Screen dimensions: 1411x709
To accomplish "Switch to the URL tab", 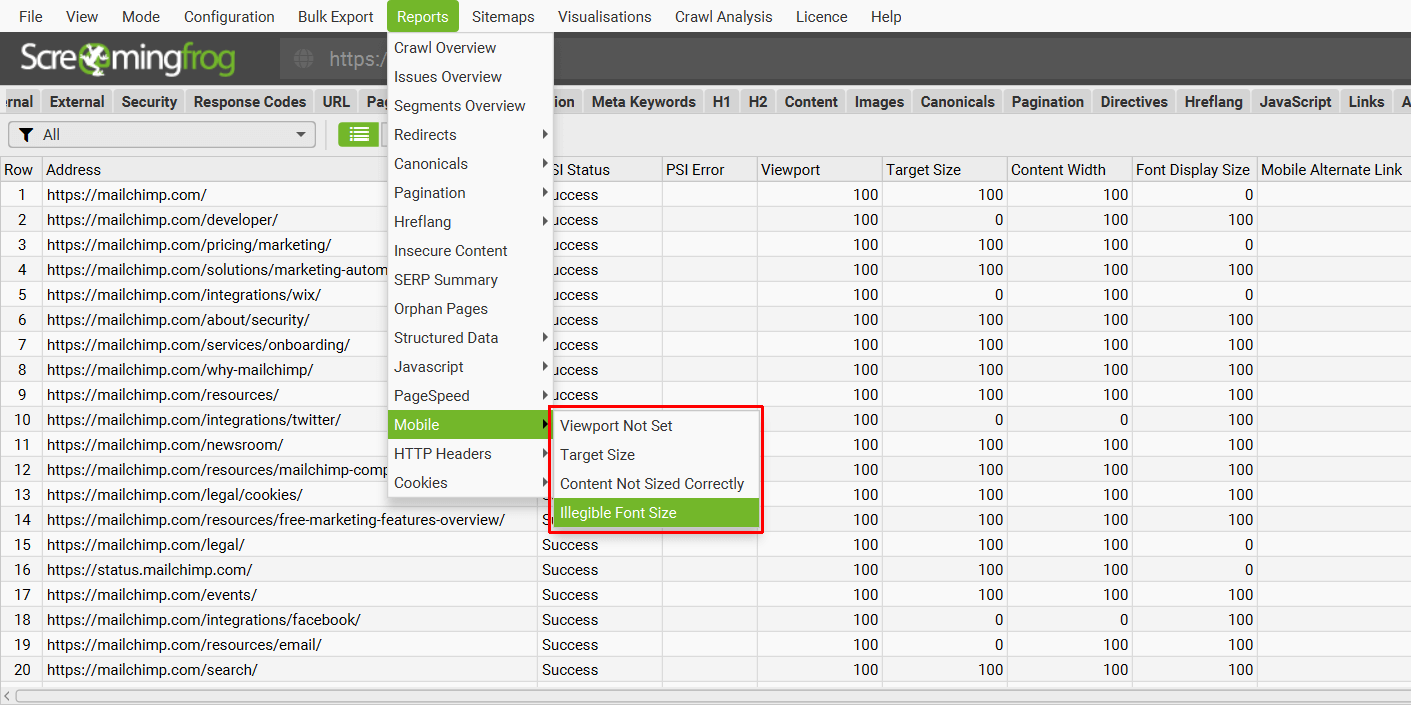I will 336,102.
